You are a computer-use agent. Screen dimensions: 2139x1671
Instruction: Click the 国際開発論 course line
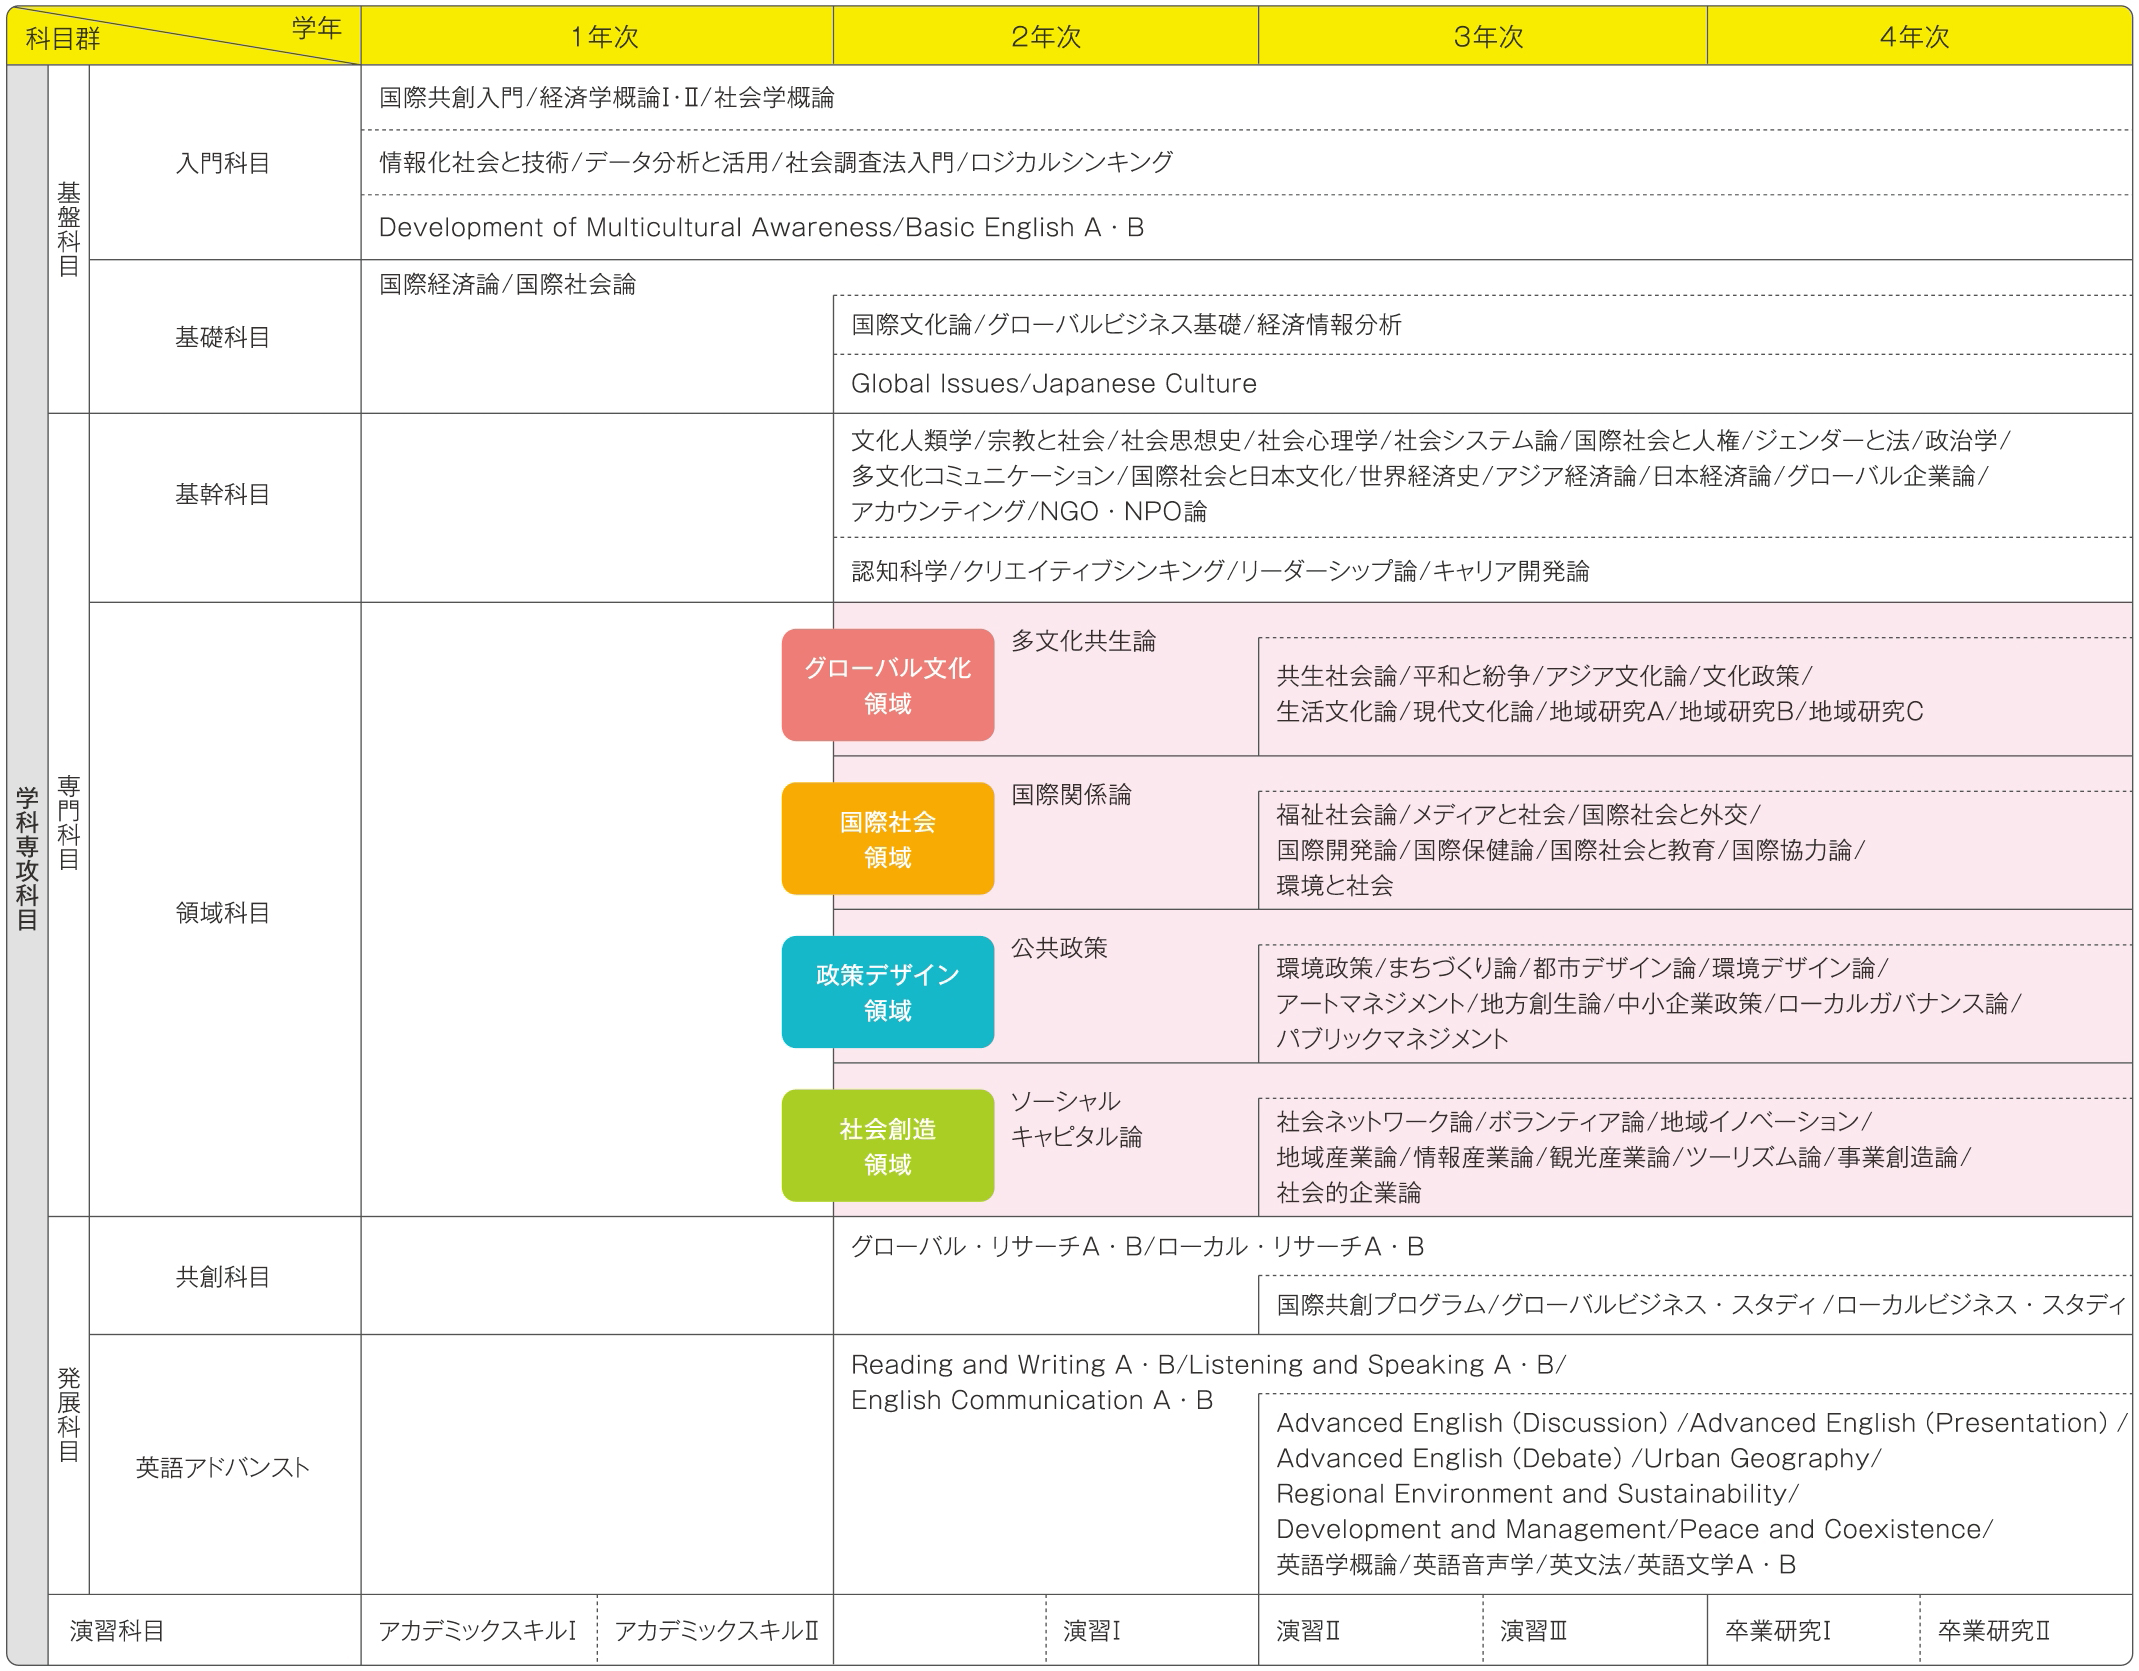pyautogui.click(x=1571, y=850)
